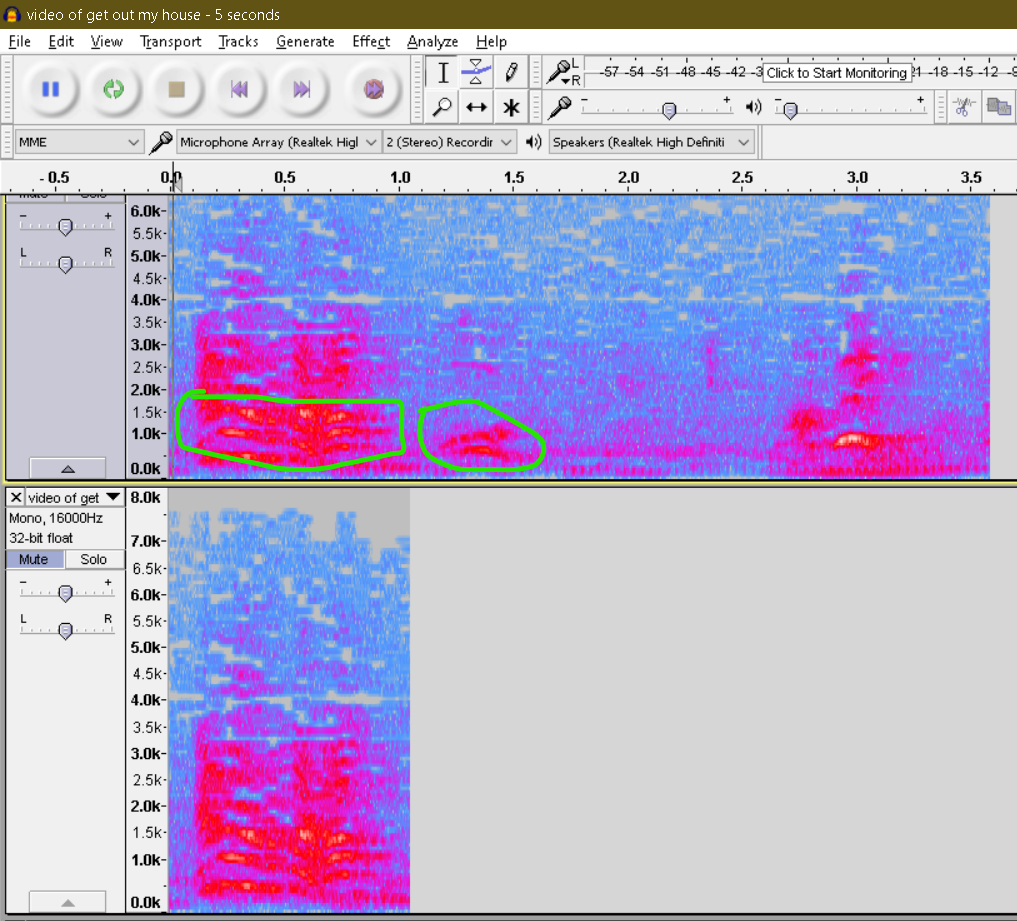This screenshot has width=1017, height=921.
Task: Solo the 'video of get' track
Action: click(x=93, y=559)
